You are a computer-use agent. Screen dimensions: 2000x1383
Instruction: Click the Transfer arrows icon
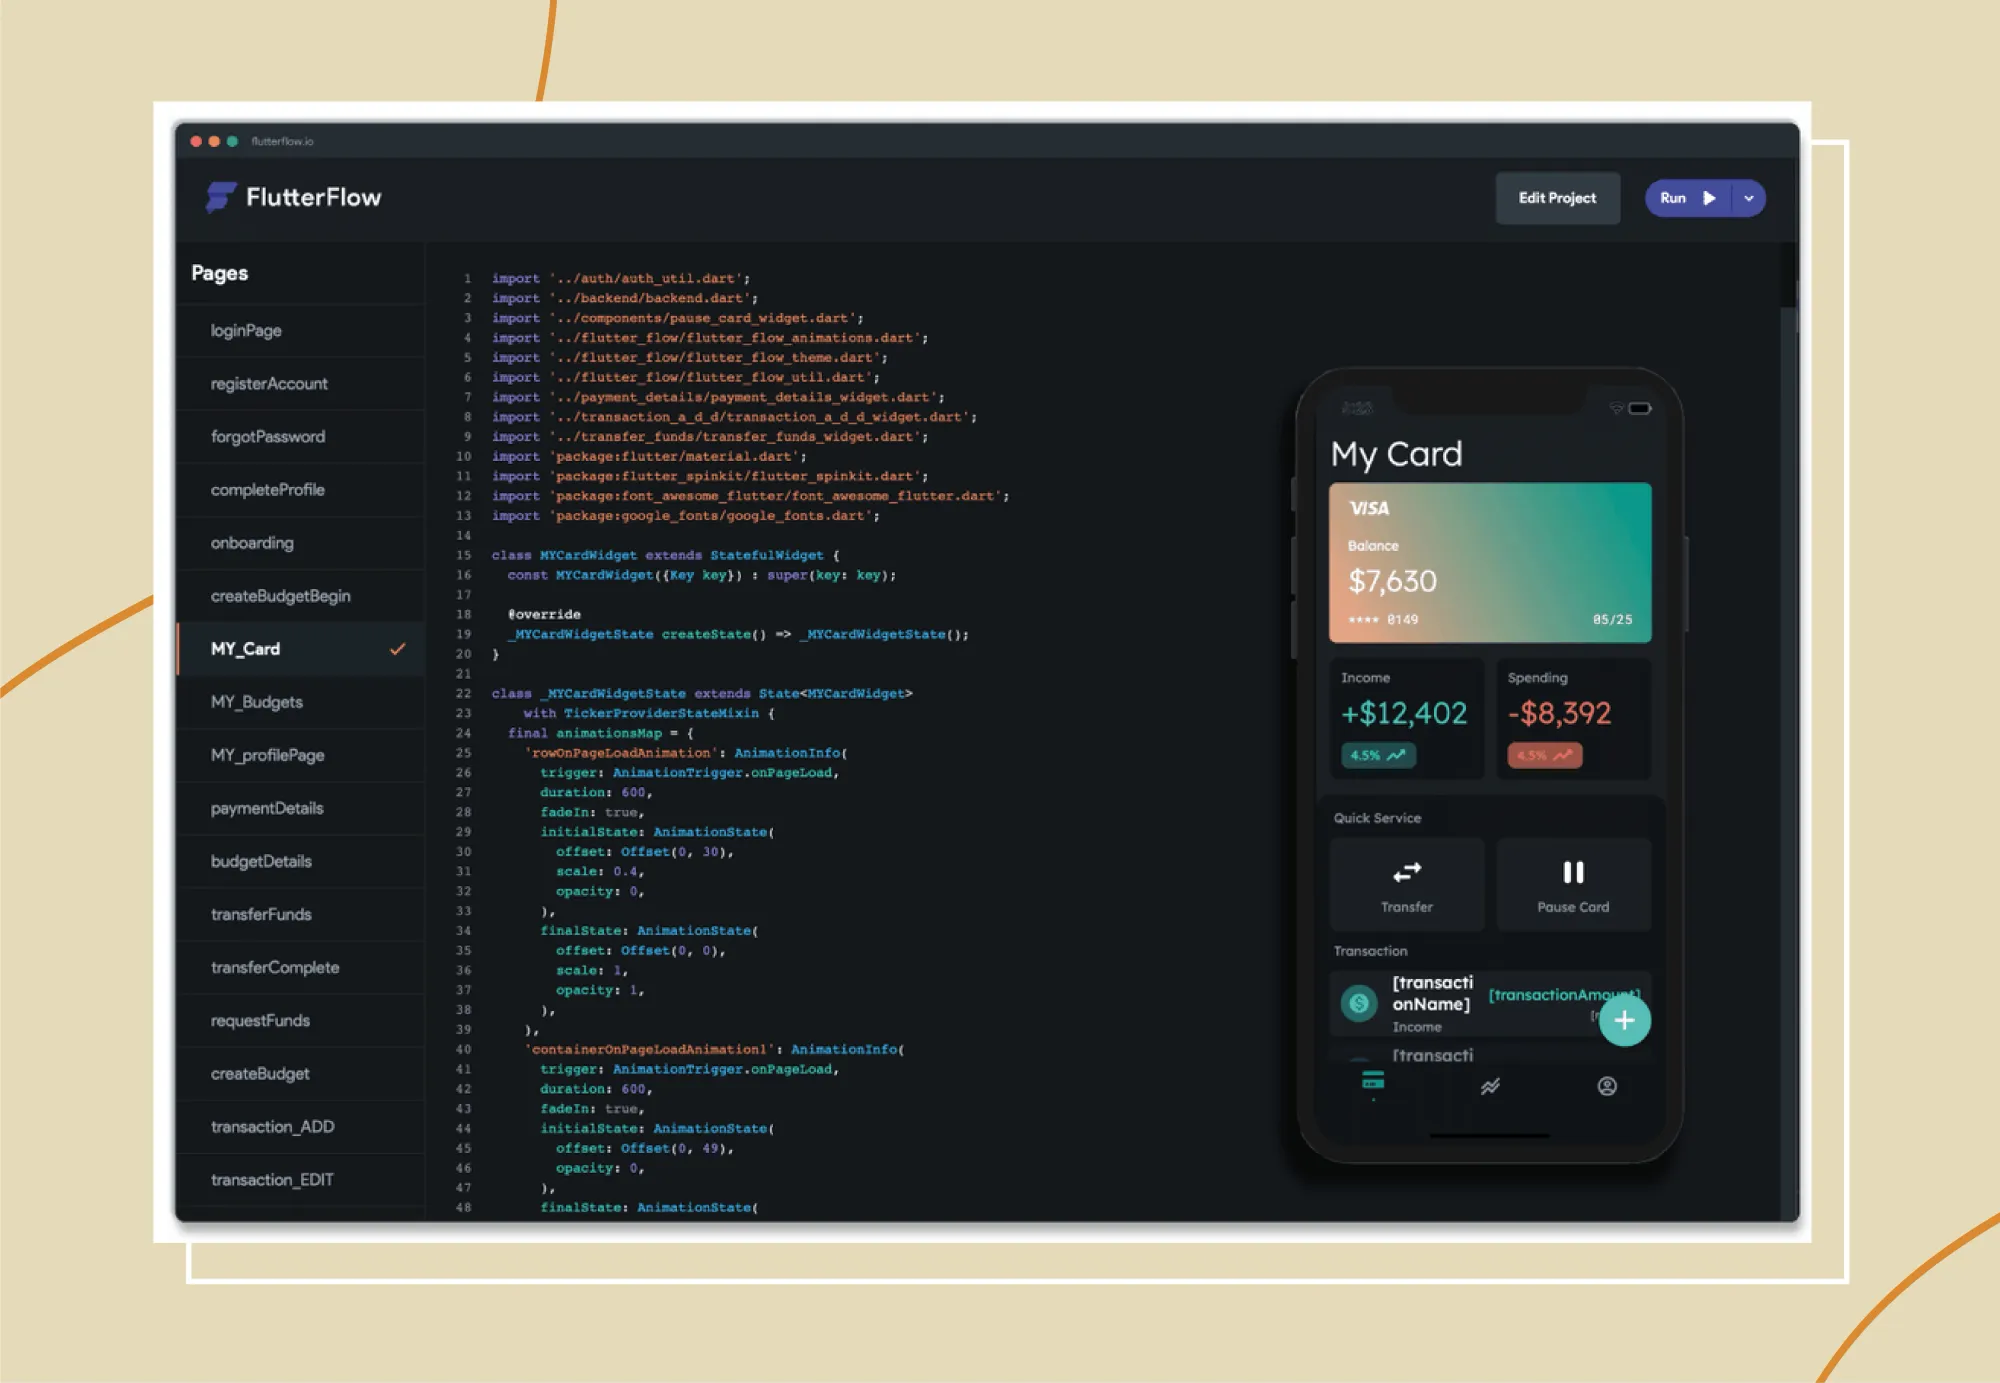pos(1407,872)
